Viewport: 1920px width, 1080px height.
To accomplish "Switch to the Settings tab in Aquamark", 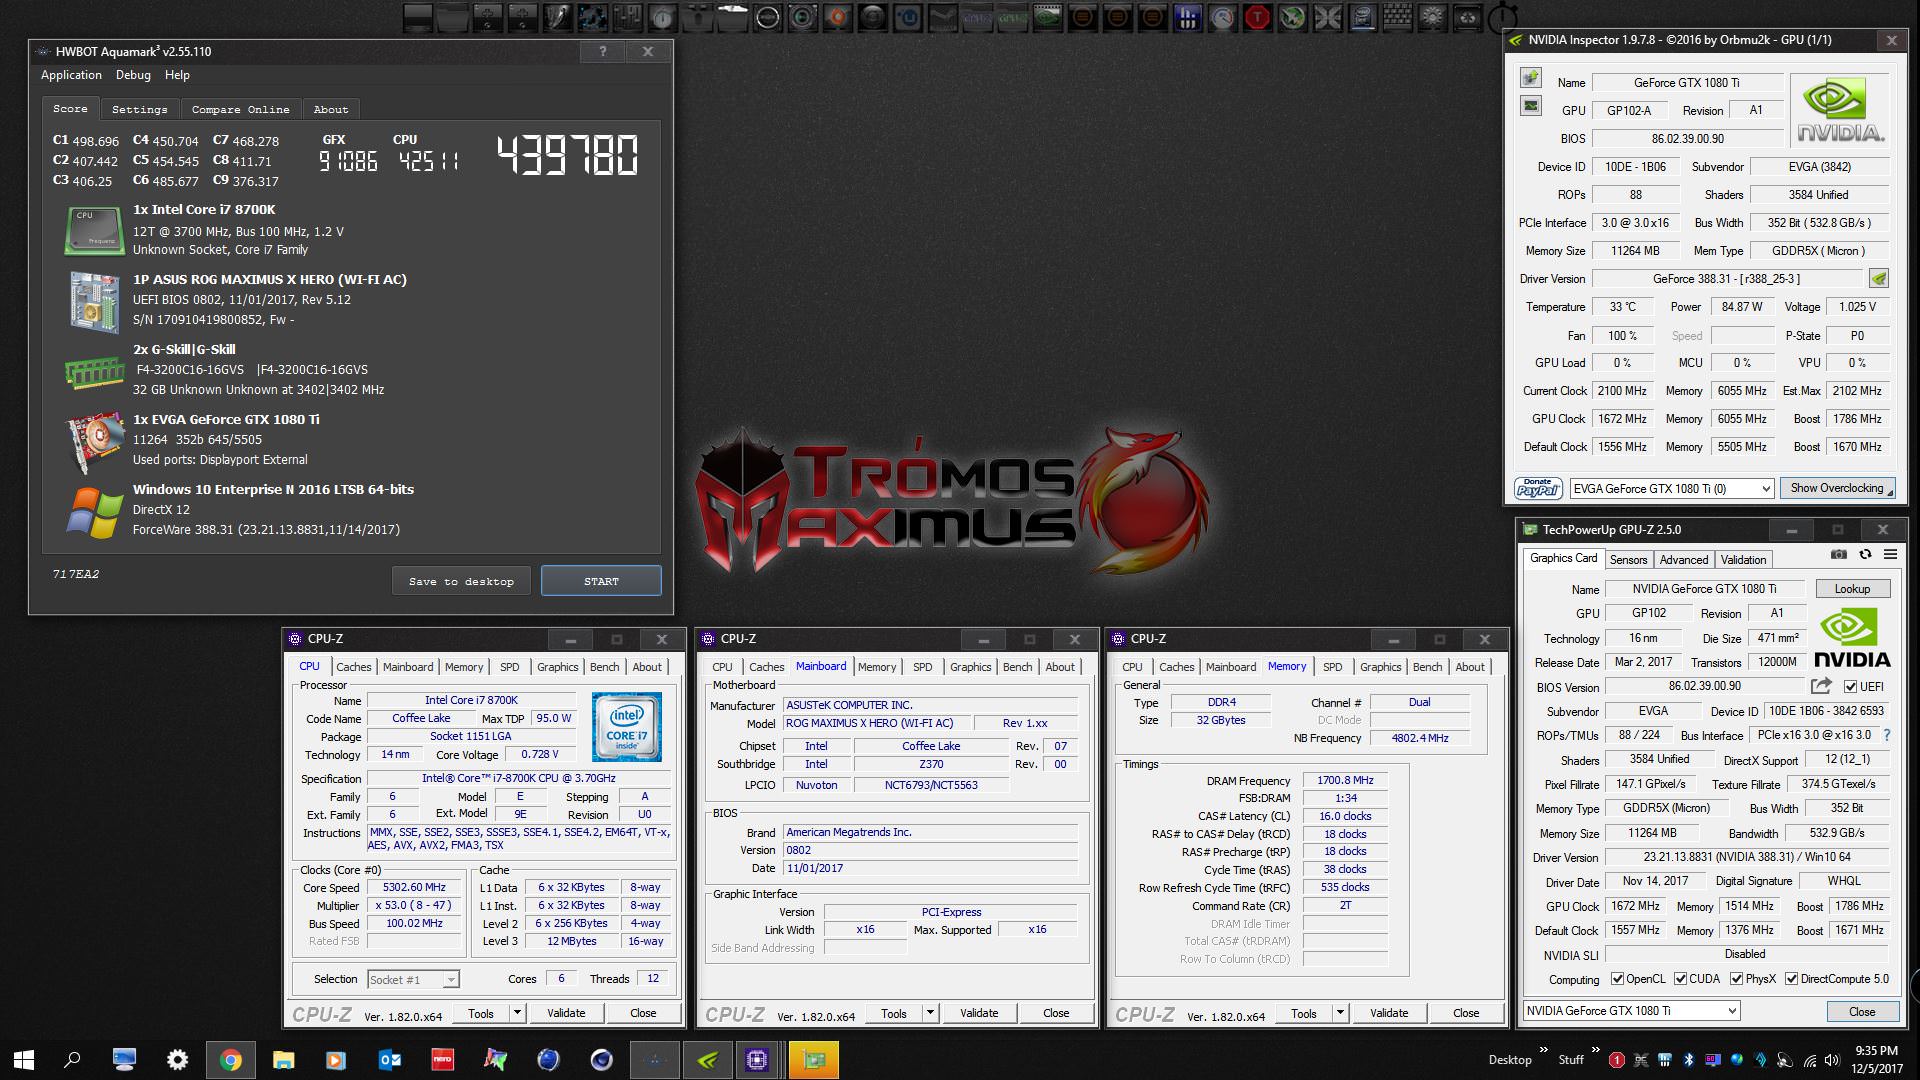I will click(139, 109).
